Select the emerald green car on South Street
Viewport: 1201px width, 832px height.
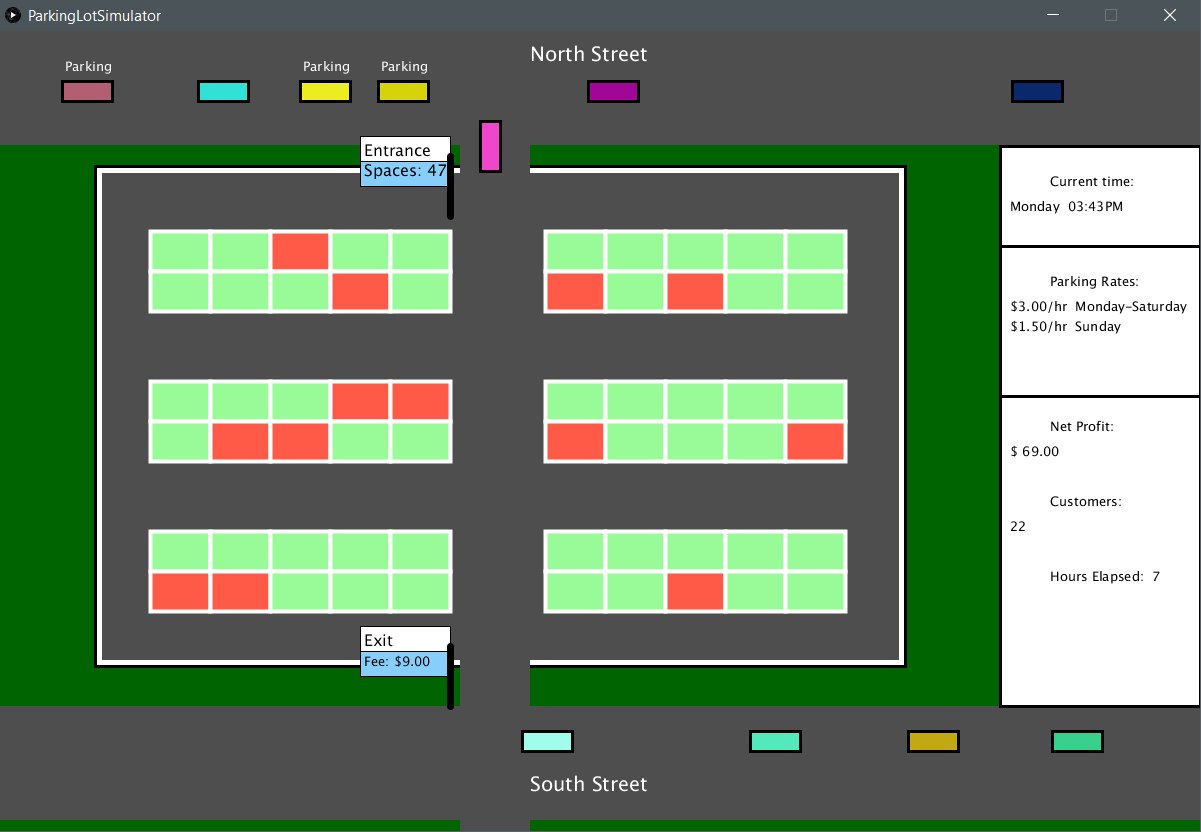[x=1077, y=741]
